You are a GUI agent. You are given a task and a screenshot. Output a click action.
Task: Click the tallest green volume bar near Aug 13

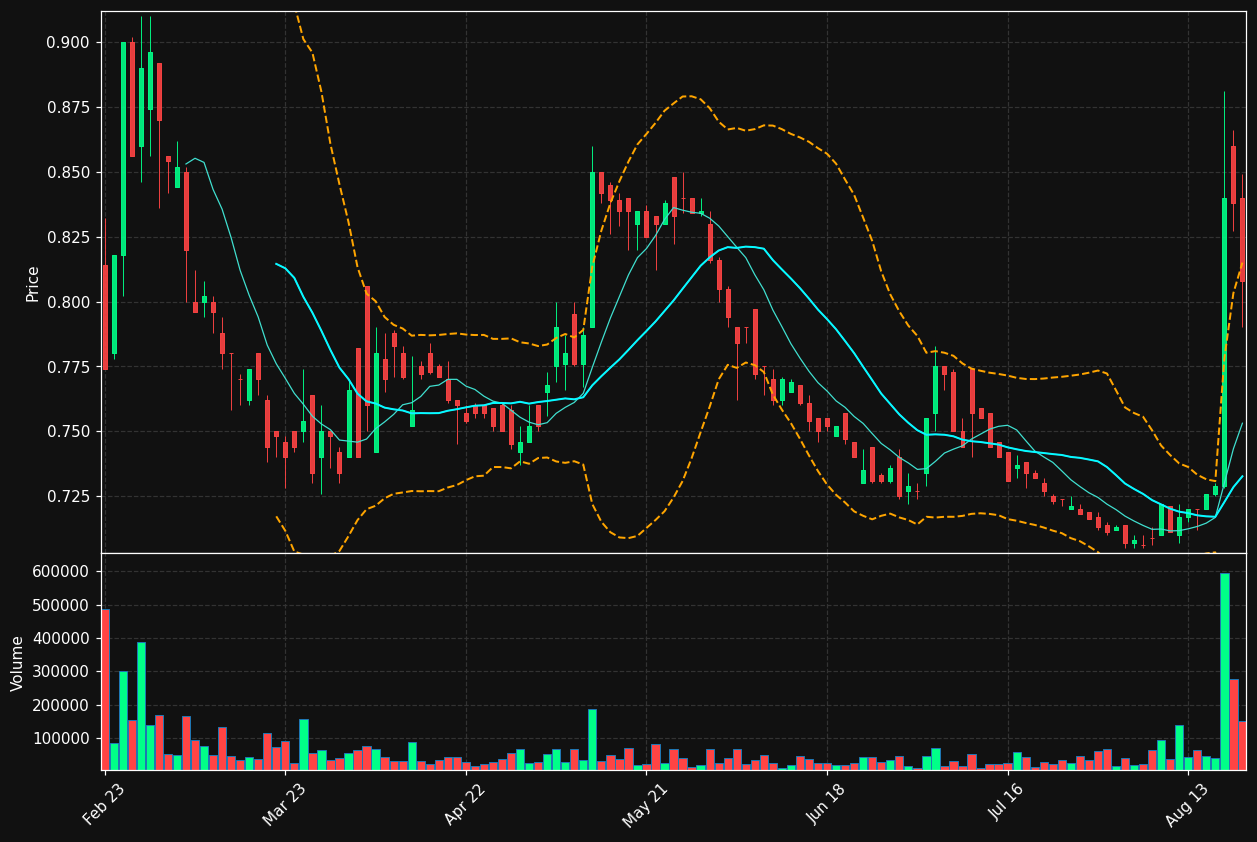1225,671
